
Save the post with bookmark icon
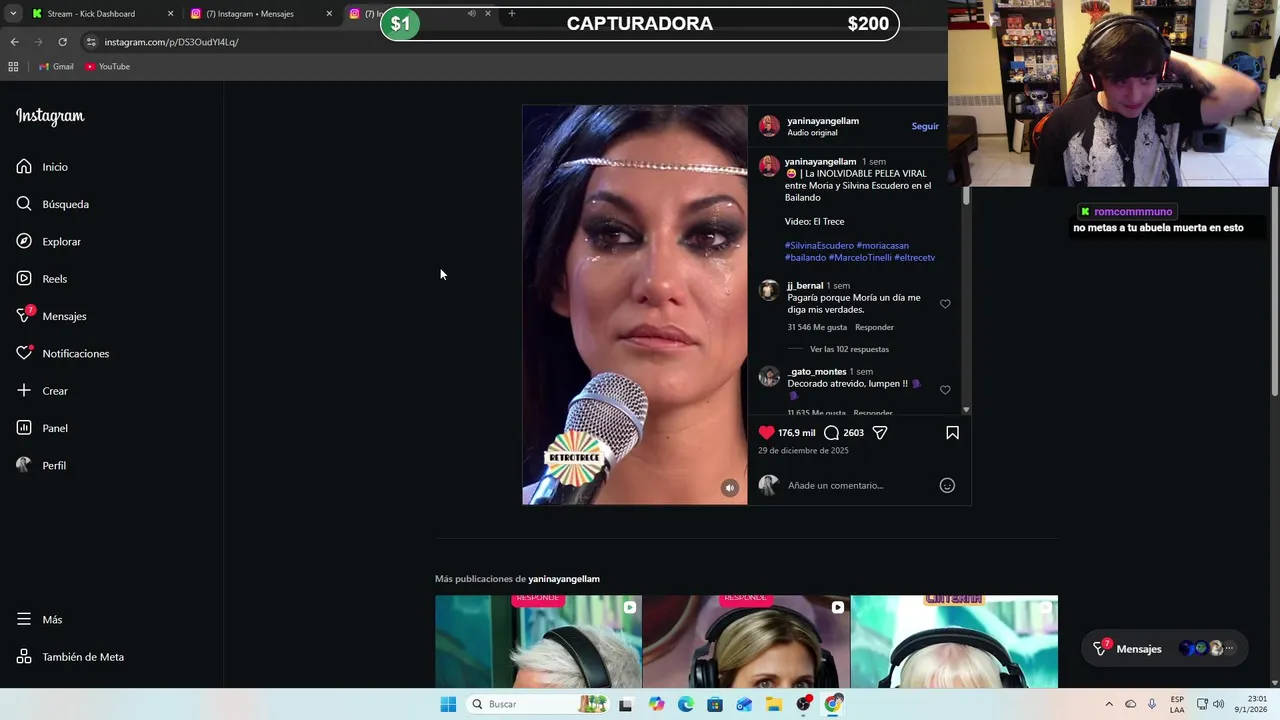point(952,433)
